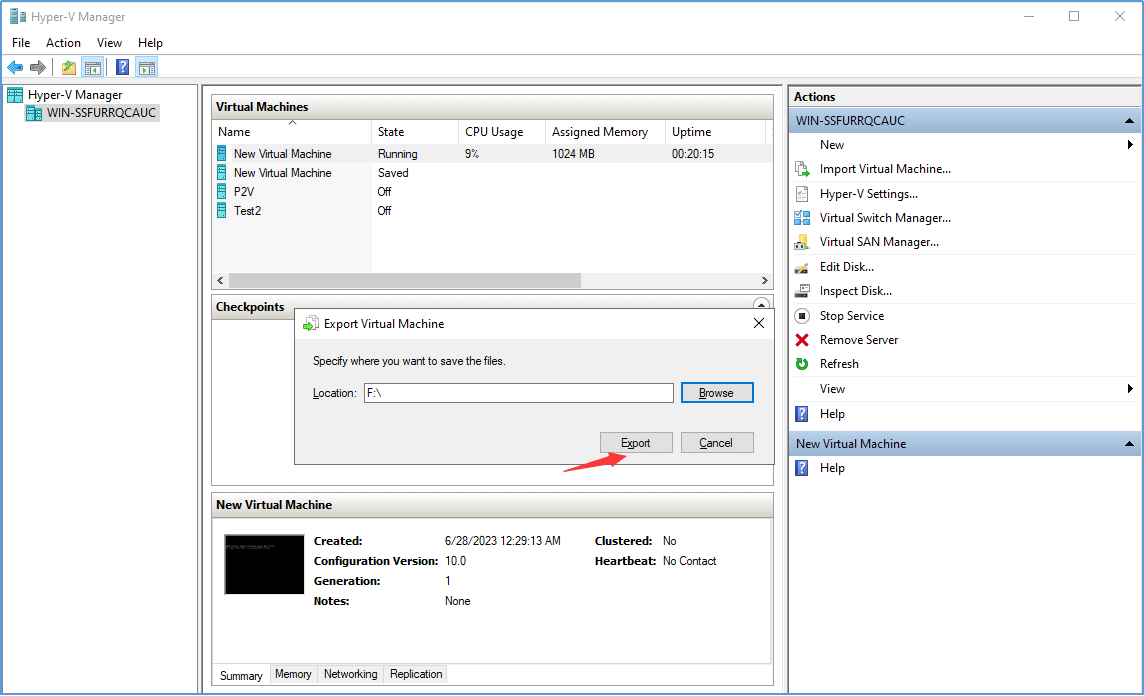This screenshot has width=1144, height=696.
Task: Click Browse to choose export location
Action: click(x=716, y=393)
